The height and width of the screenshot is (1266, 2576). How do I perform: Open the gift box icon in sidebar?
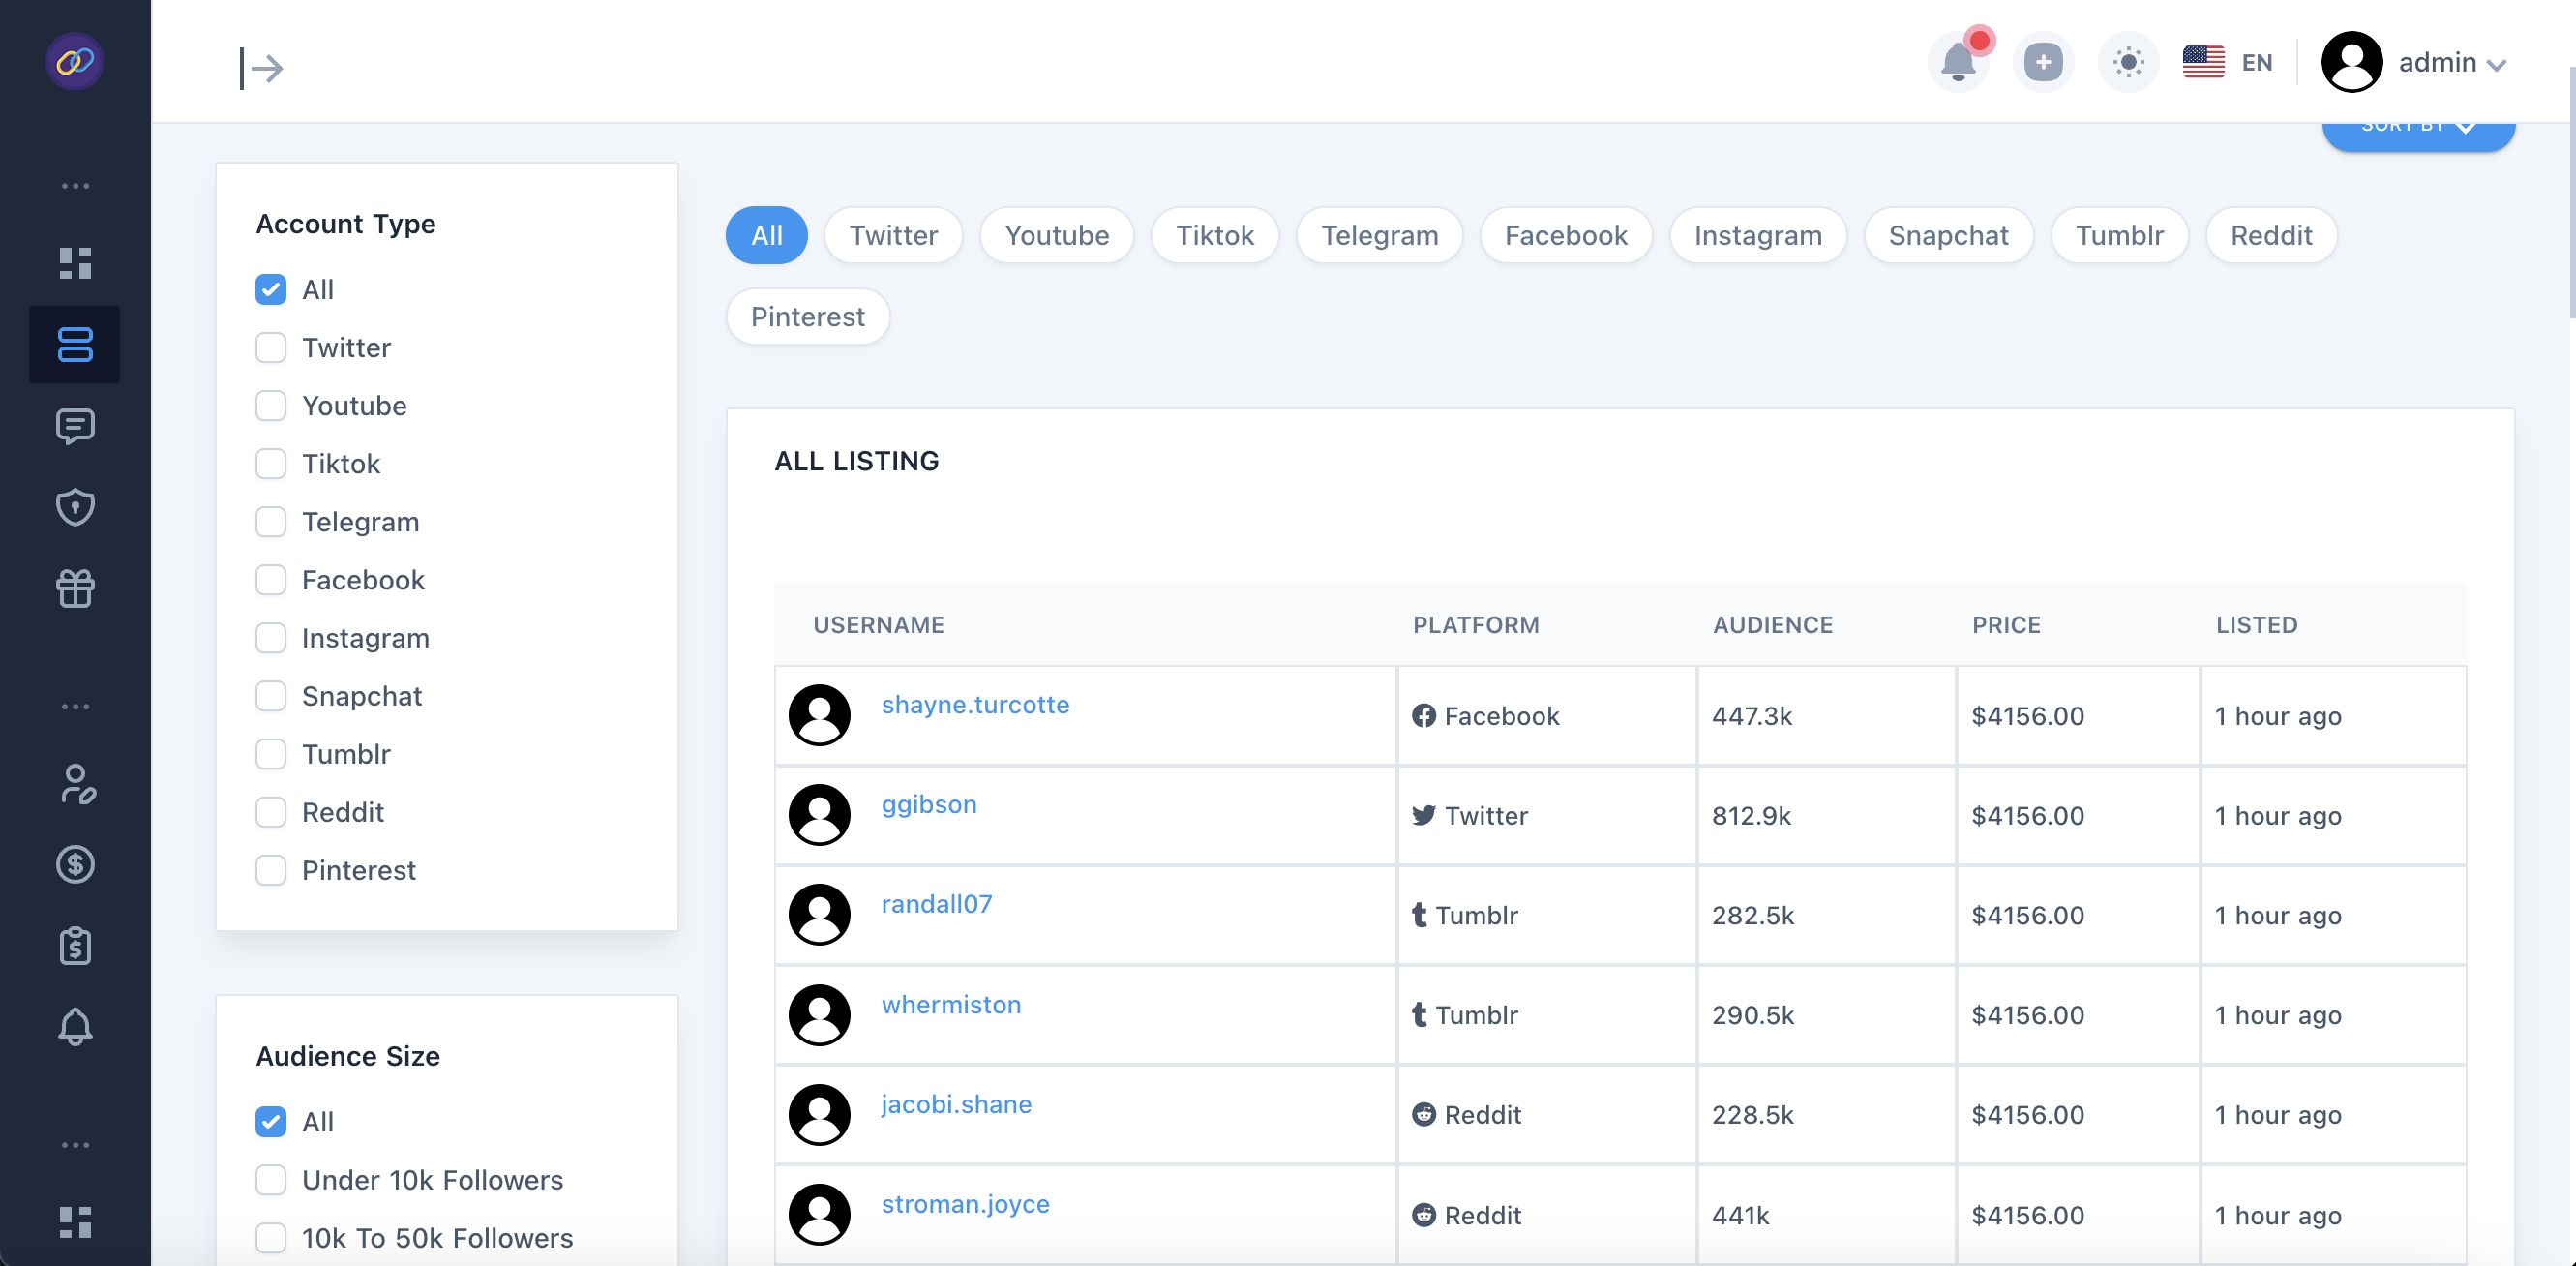[x=75, y=588]
